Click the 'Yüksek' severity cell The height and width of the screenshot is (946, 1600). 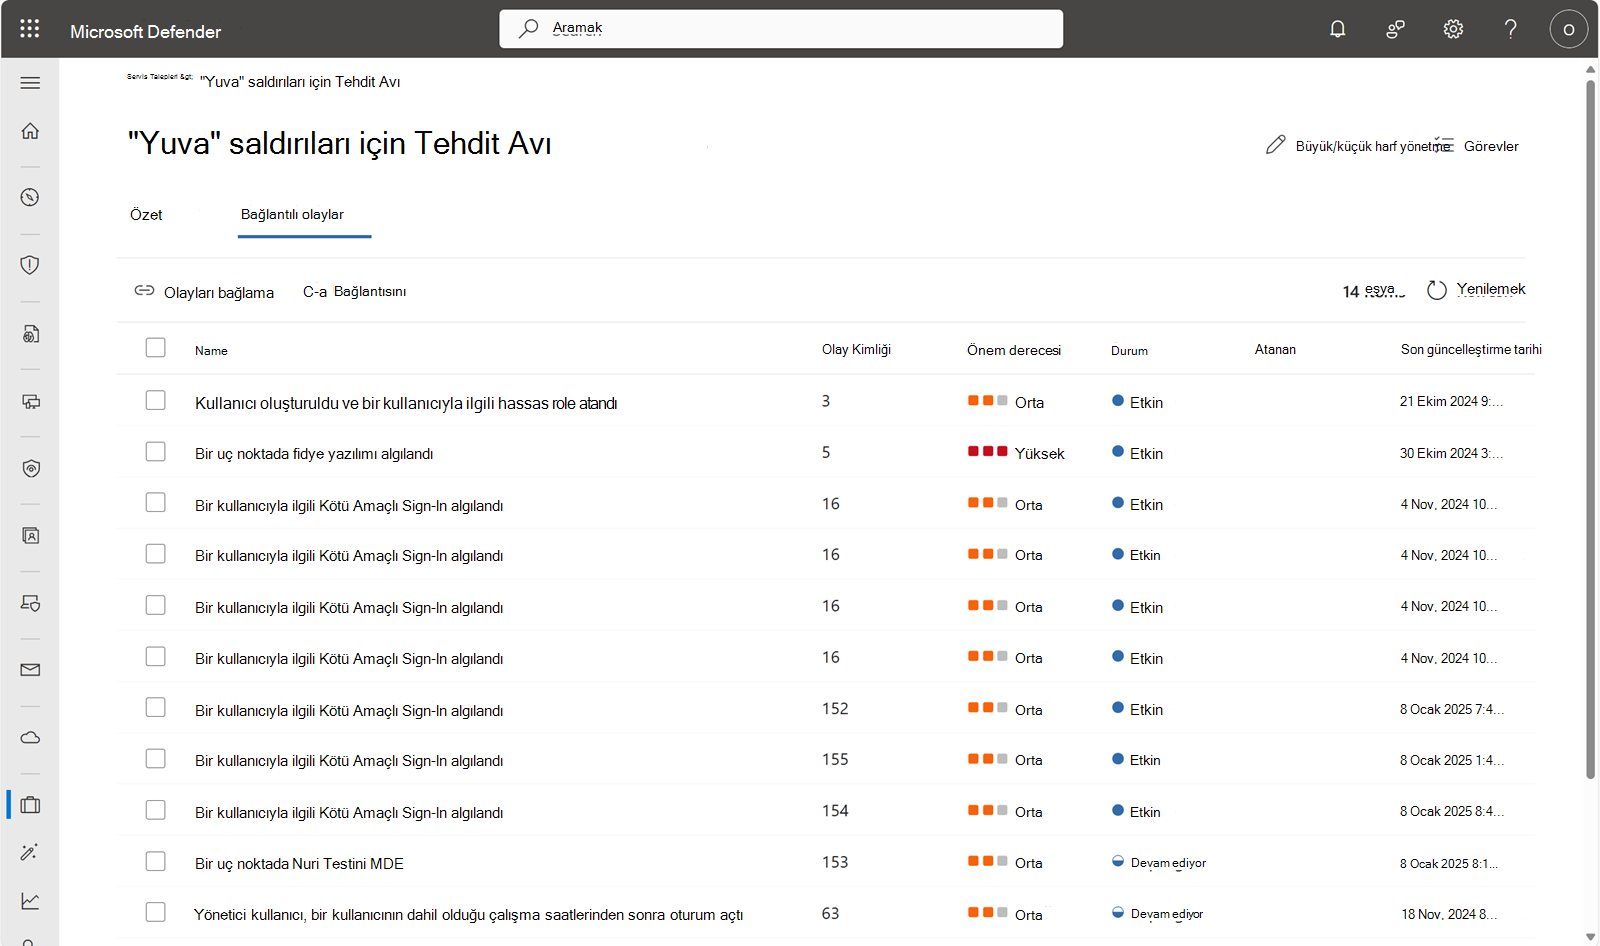pyautogui.click(x=1016, y=453)
